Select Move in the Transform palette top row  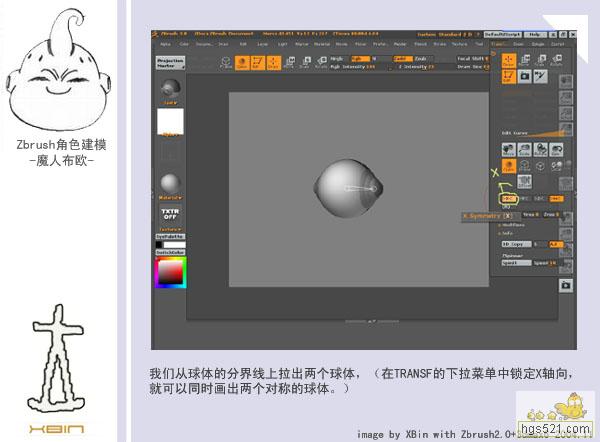point(525,60)
